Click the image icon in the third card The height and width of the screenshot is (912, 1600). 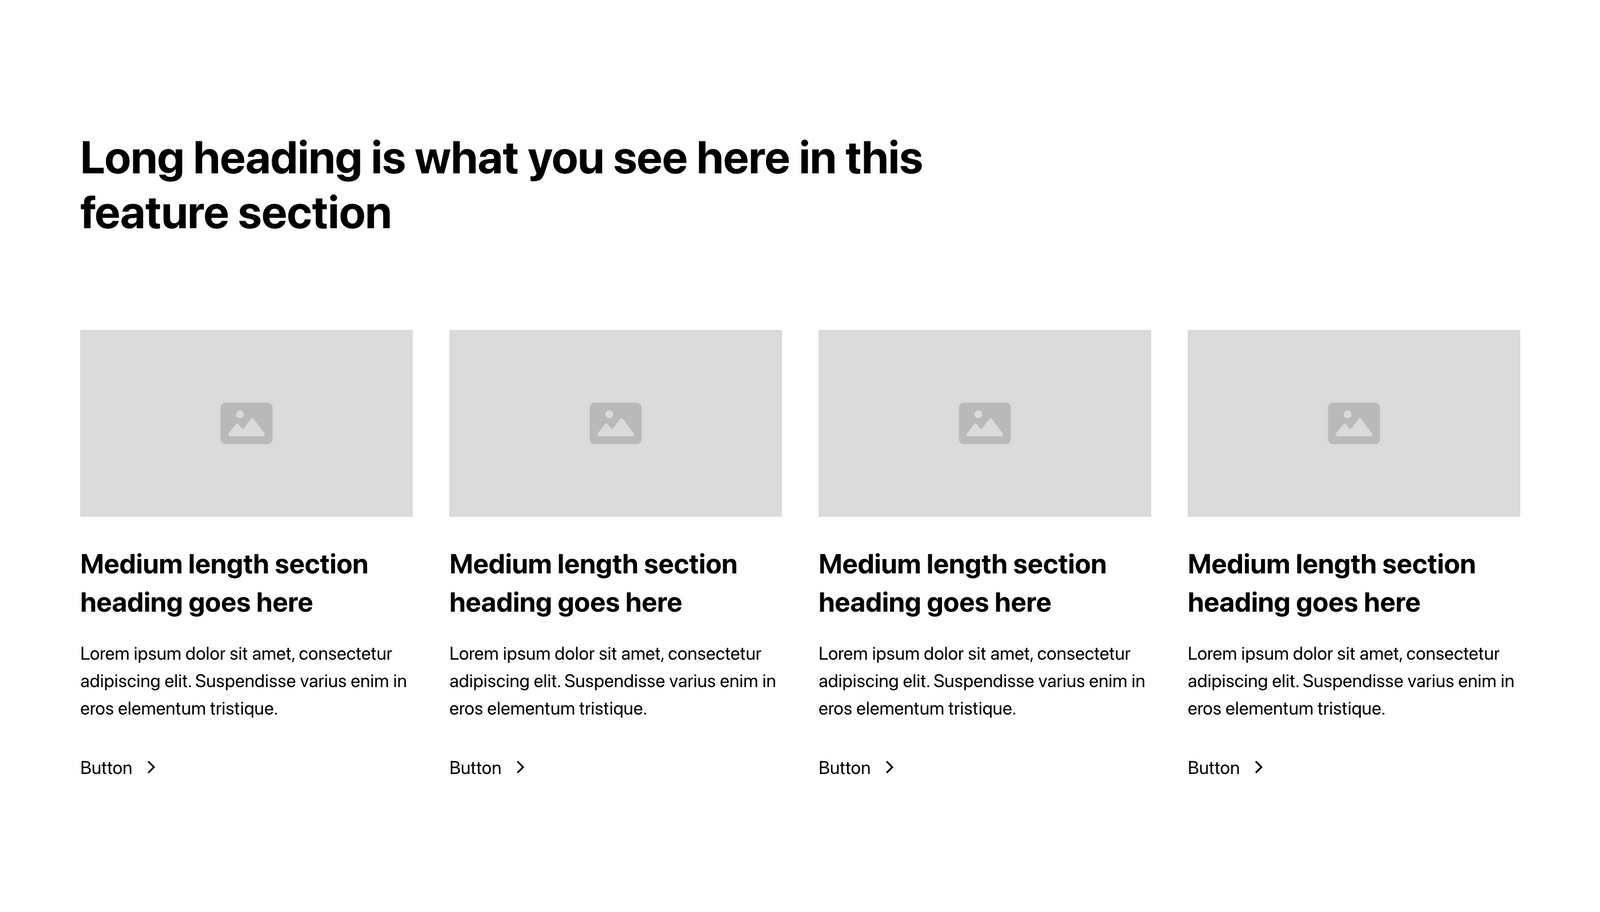(x=984, y=423)
